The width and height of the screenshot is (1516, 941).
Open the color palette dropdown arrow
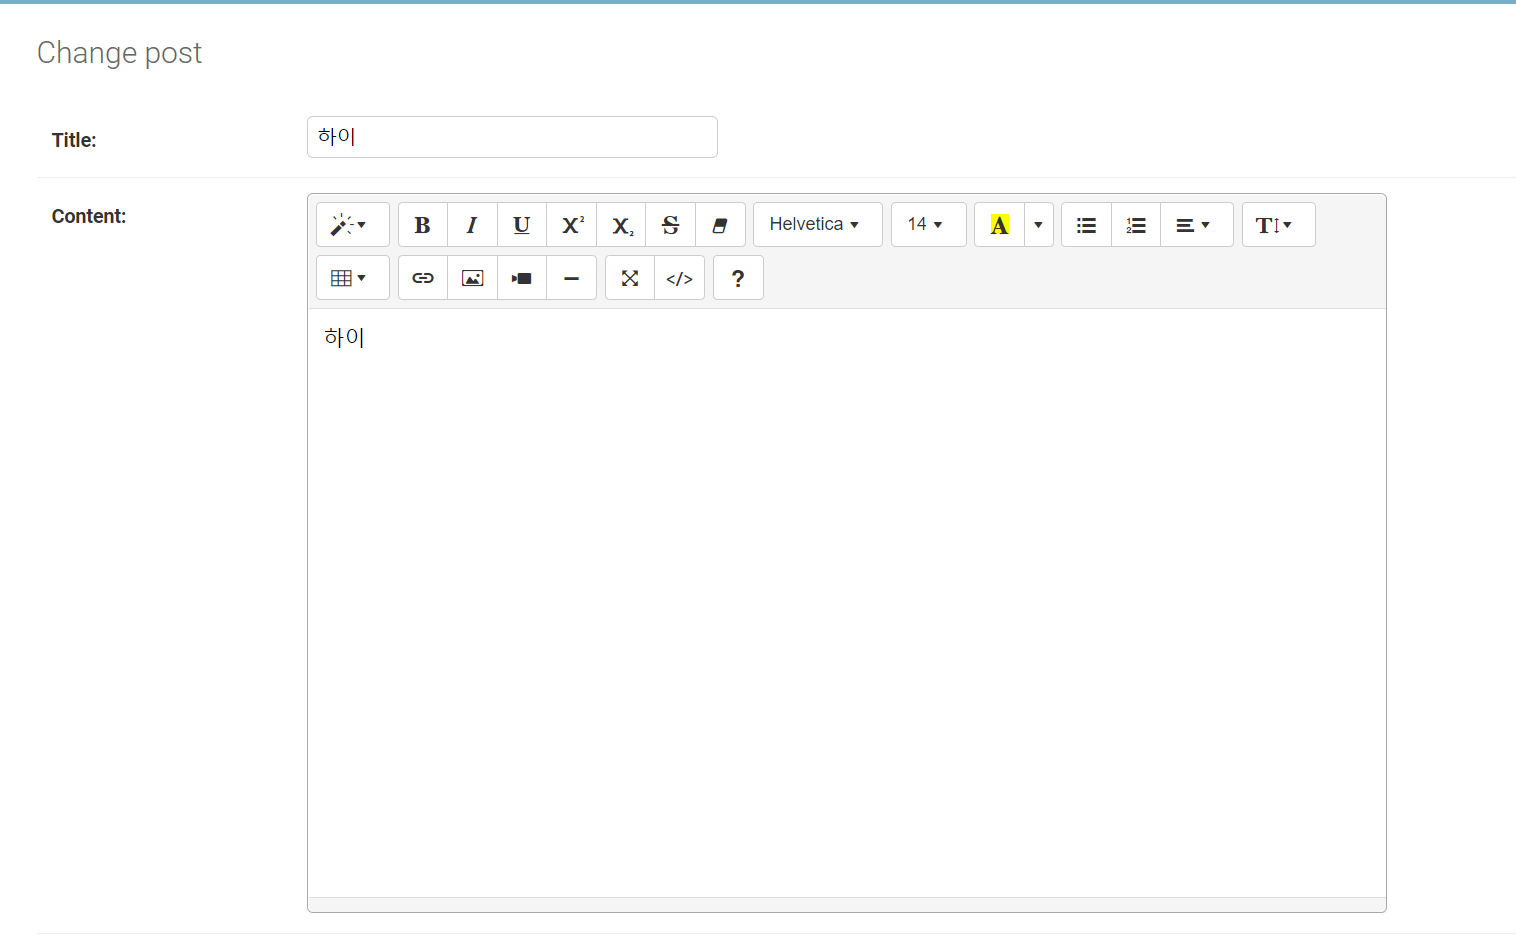(x=1039, y=224)
